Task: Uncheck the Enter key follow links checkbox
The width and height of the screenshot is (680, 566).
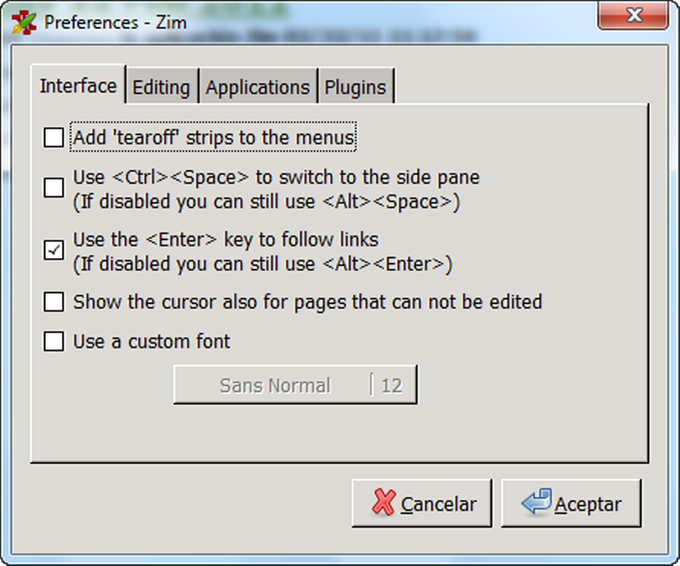Action: click(x=54, y=250)
